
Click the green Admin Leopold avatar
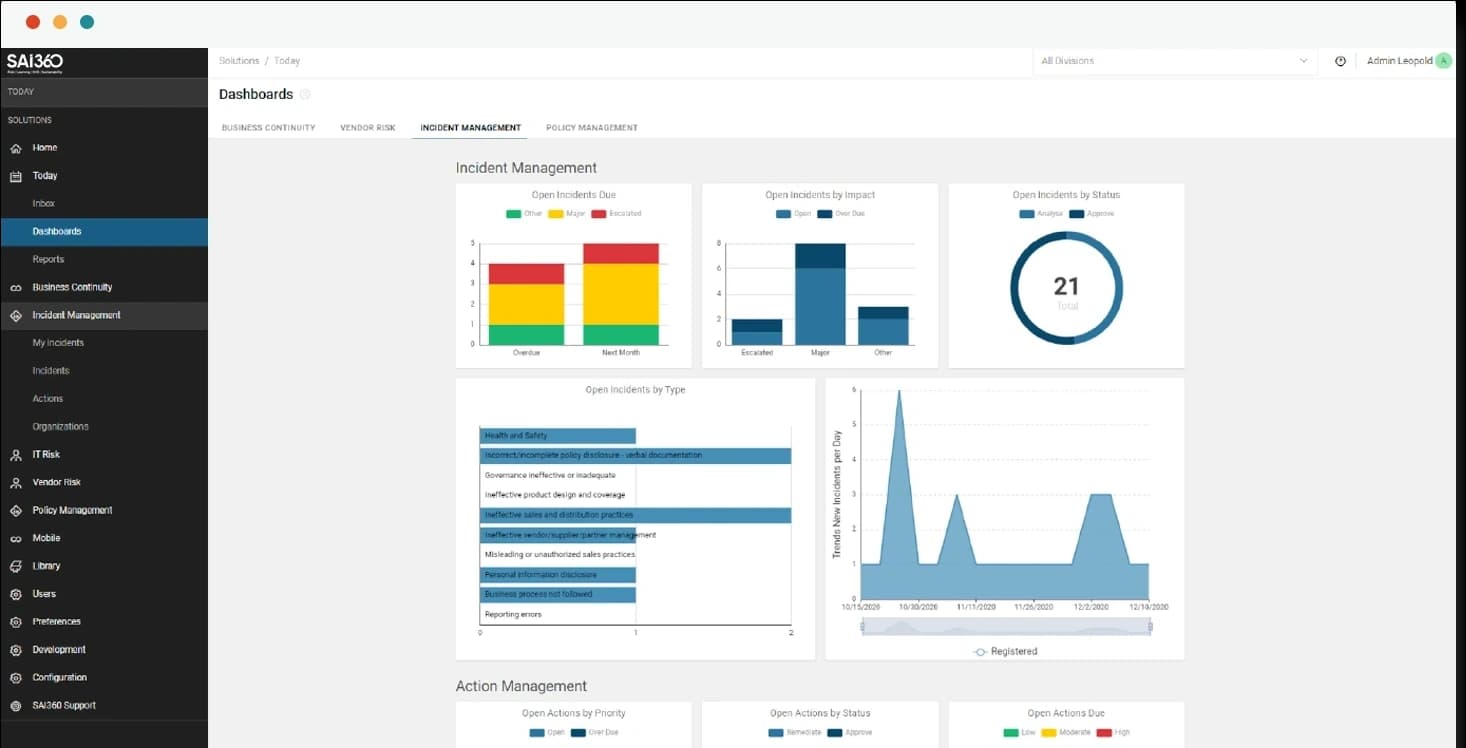point(1443,61)
